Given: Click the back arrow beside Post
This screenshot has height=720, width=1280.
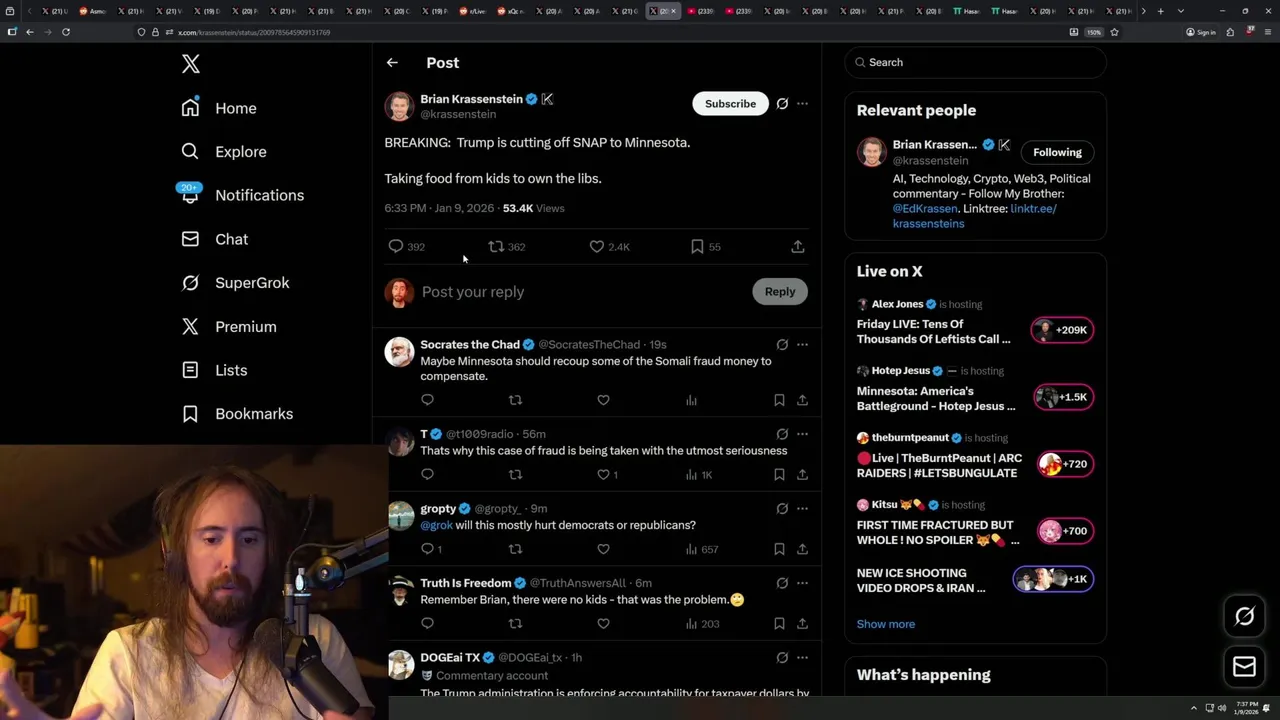Looking at the screenshot, I should tap(392, 63).
